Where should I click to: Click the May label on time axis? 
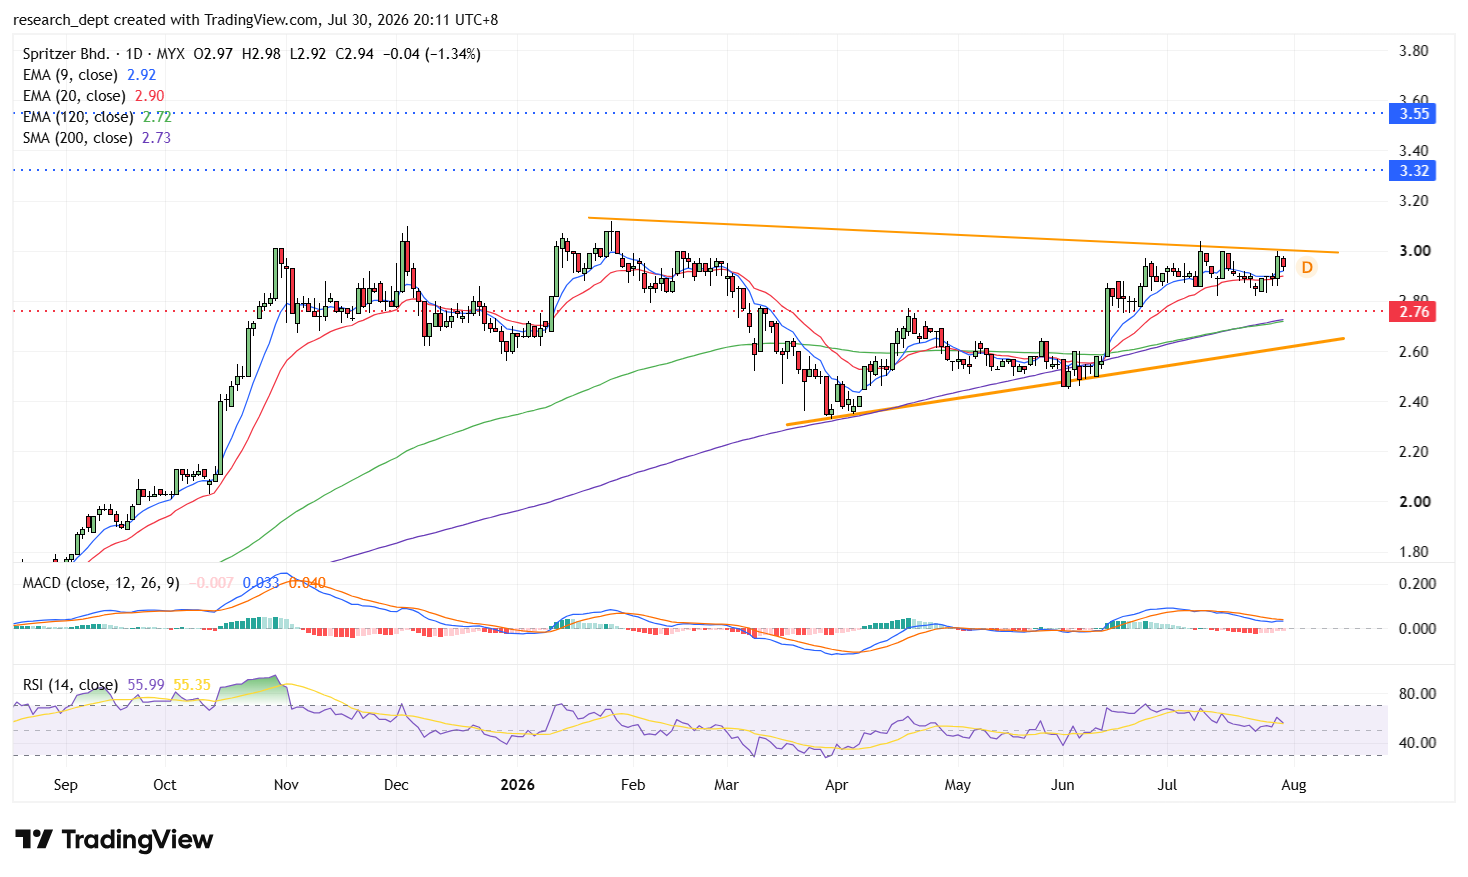(958, 785)
